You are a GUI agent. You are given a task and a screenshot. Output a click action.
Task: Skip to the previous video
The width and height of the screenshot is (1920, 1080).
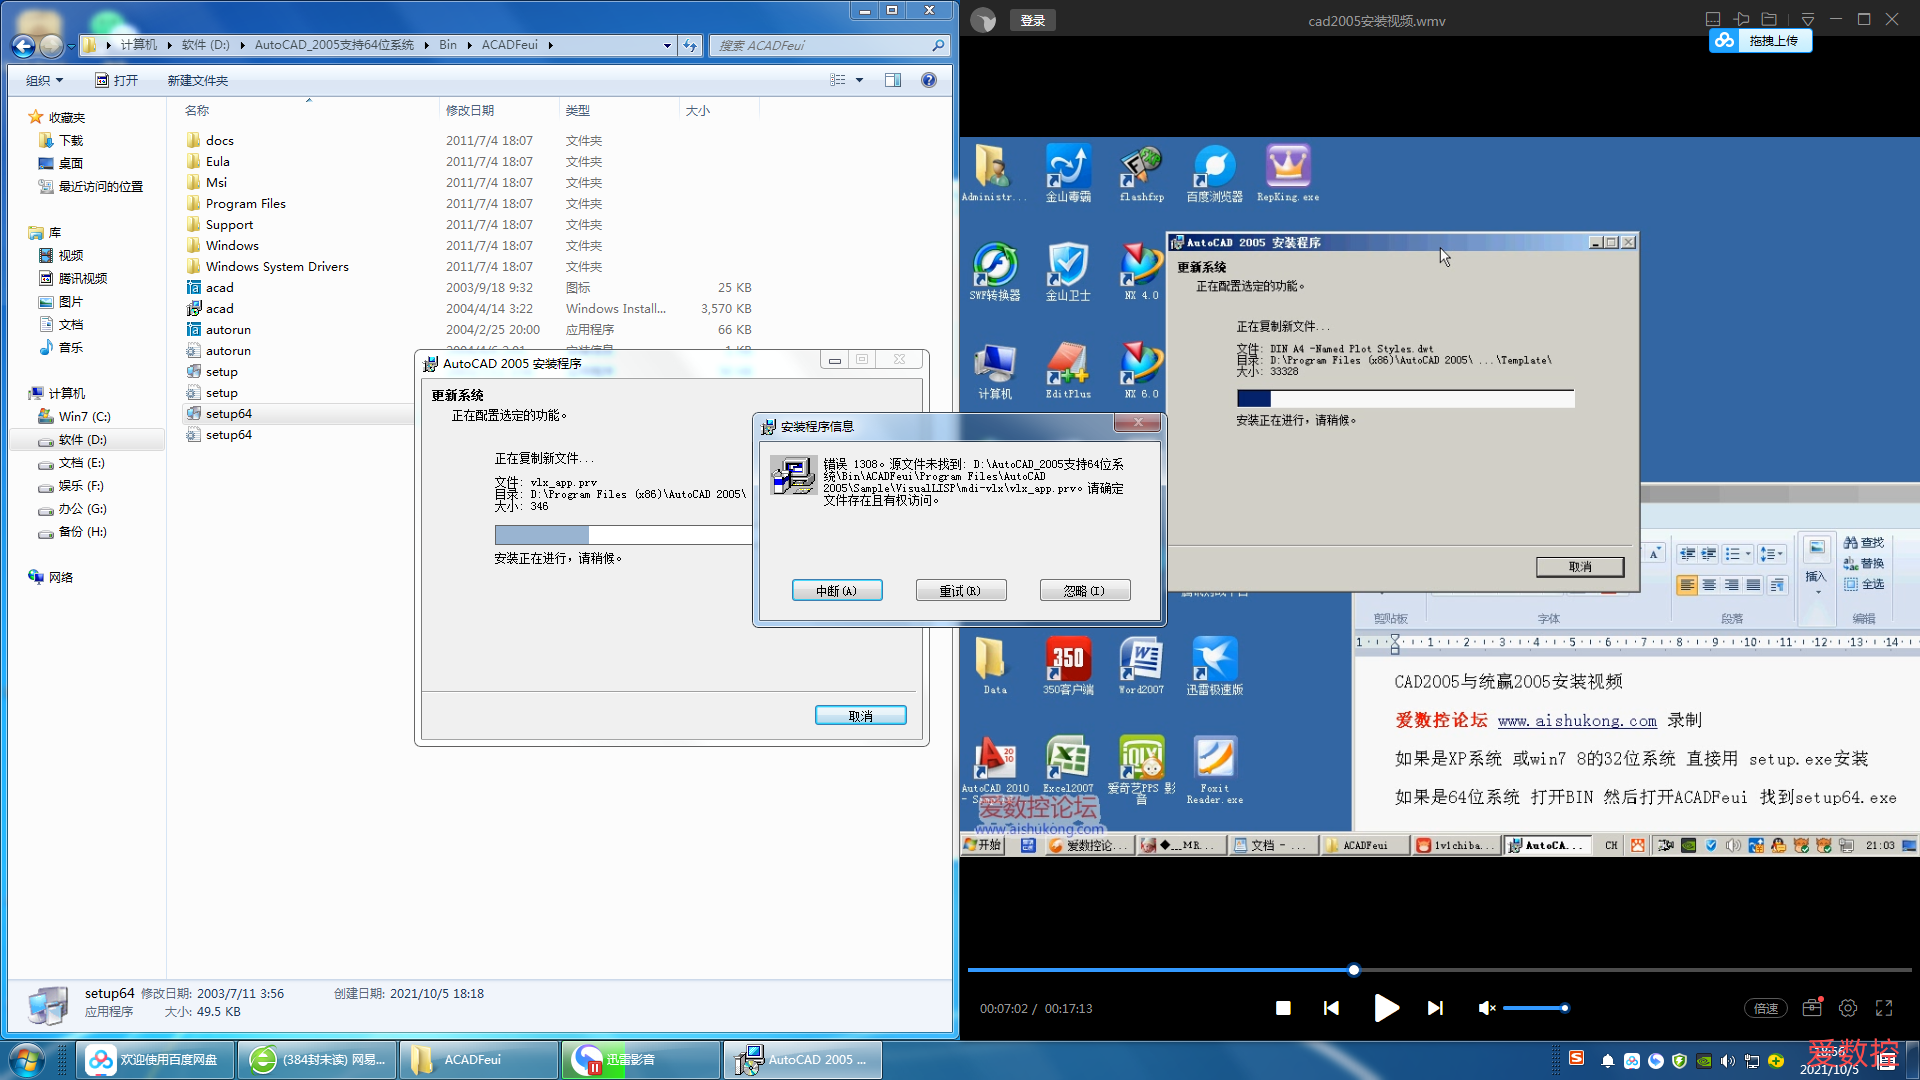tap(1331, 1008)
